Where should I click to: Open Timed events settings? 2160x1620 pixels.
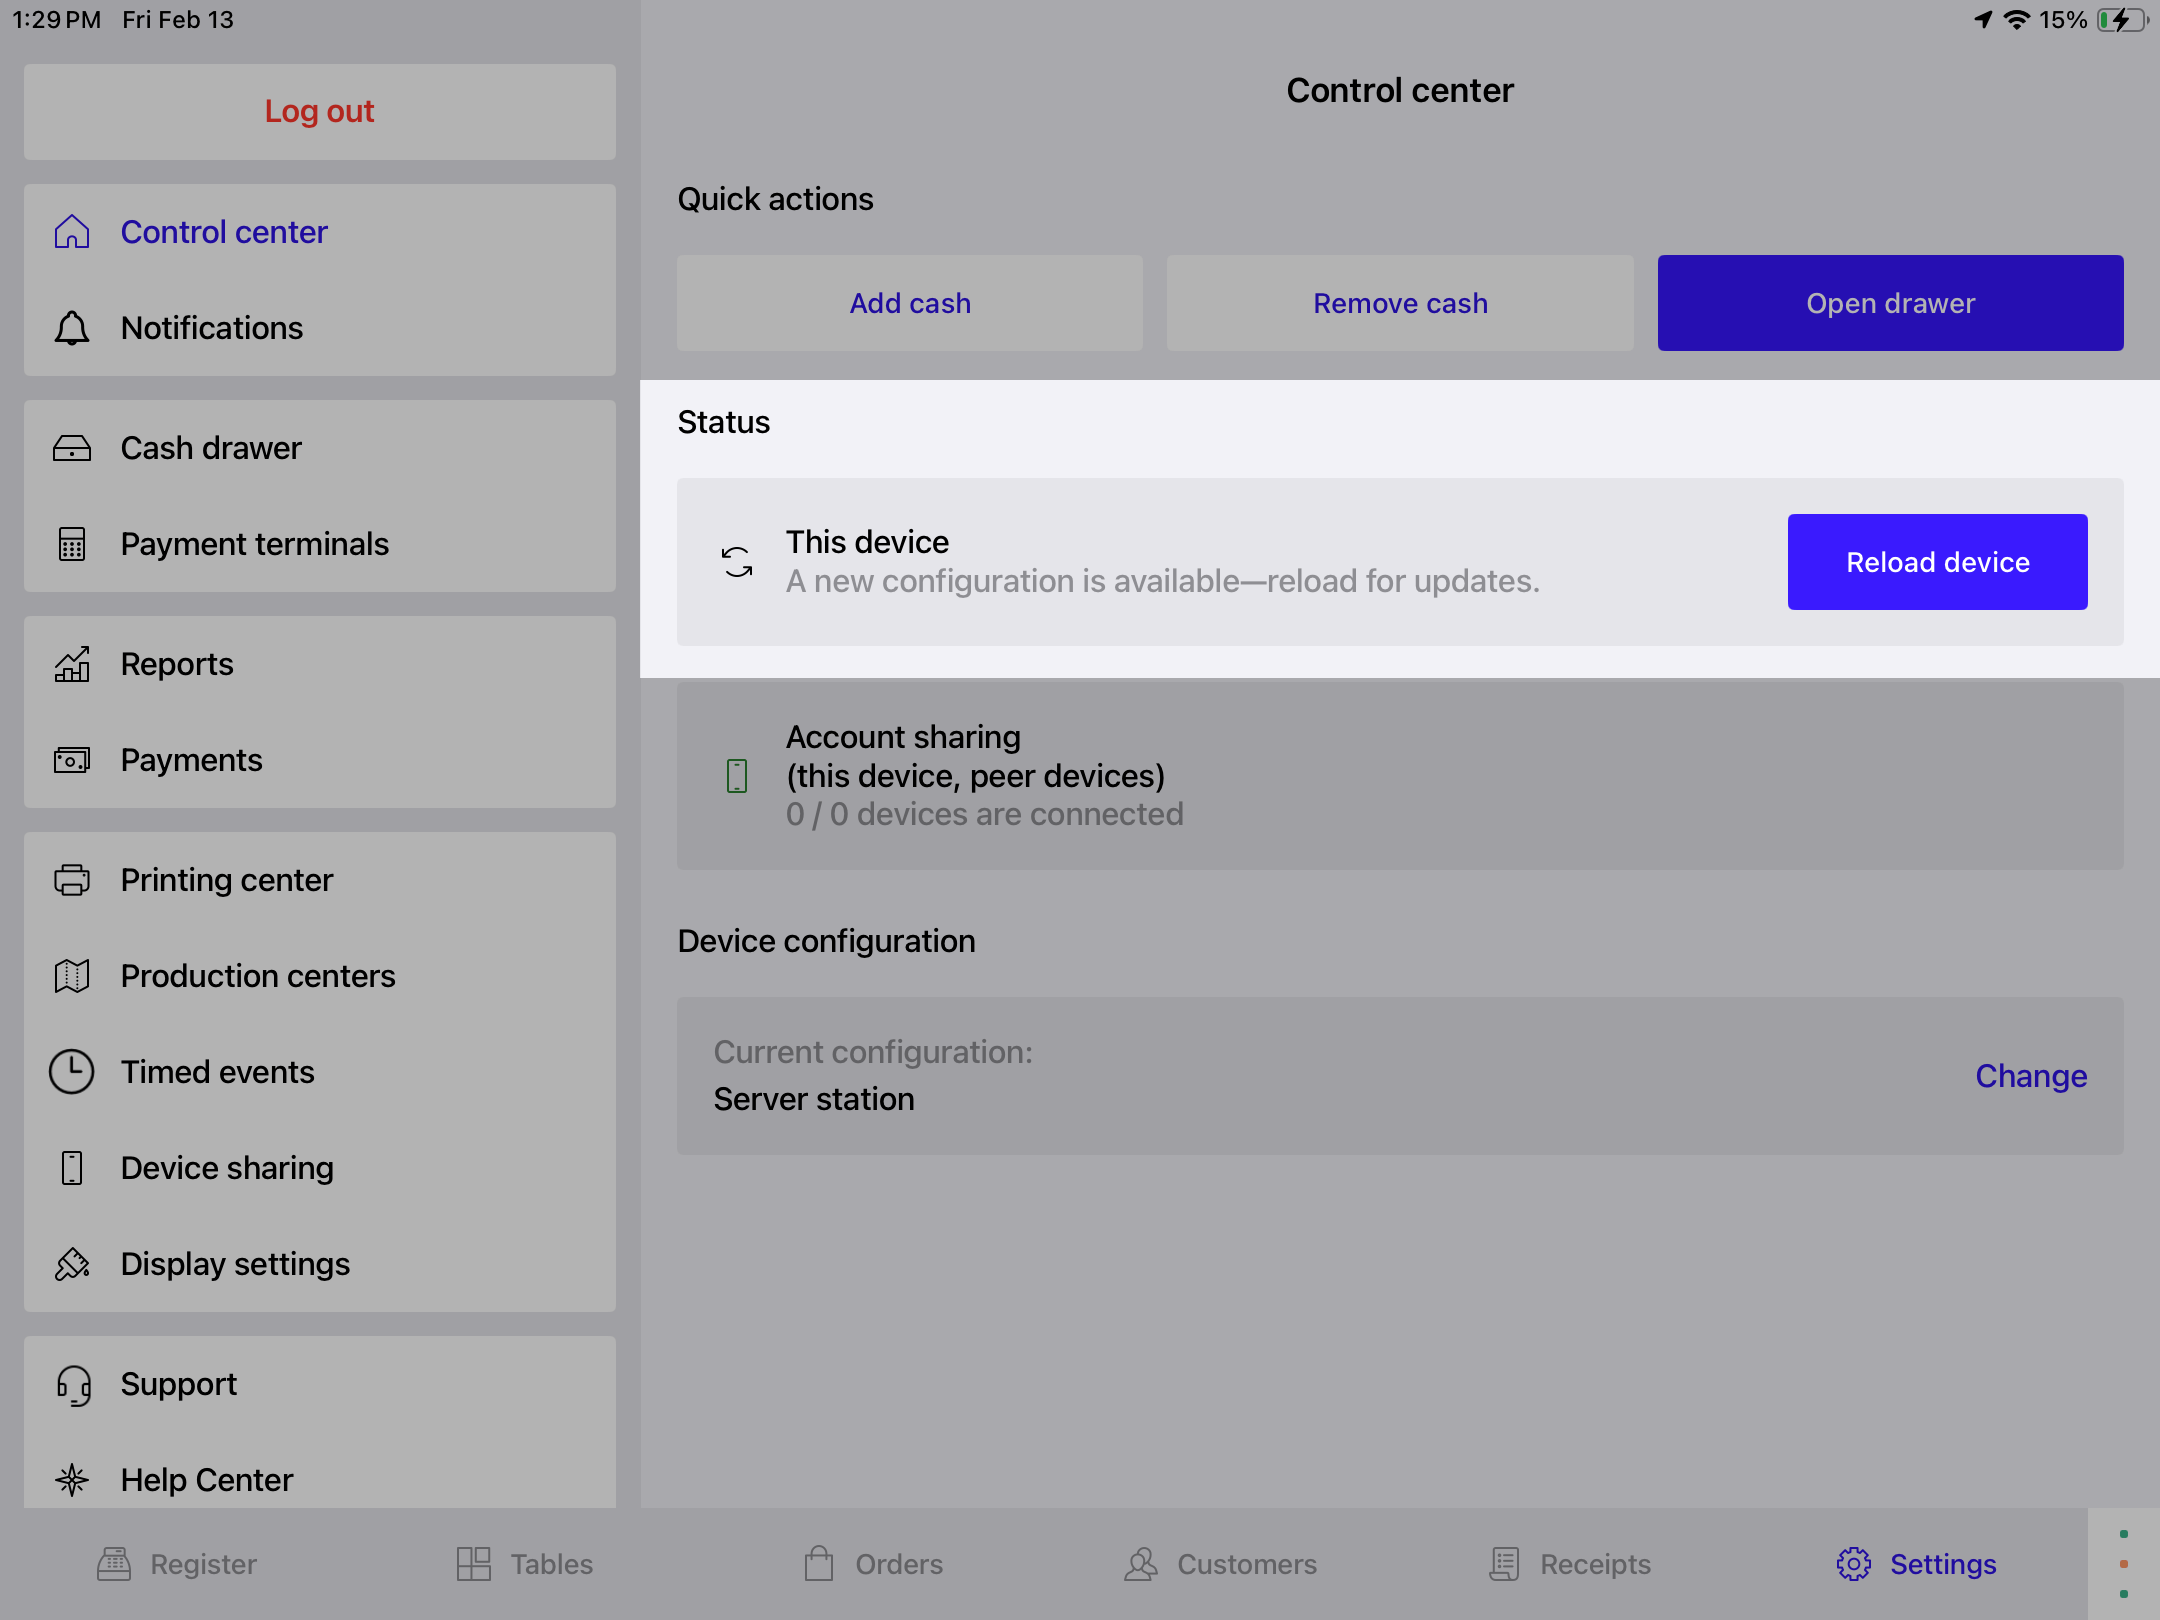click(217, 1071)
